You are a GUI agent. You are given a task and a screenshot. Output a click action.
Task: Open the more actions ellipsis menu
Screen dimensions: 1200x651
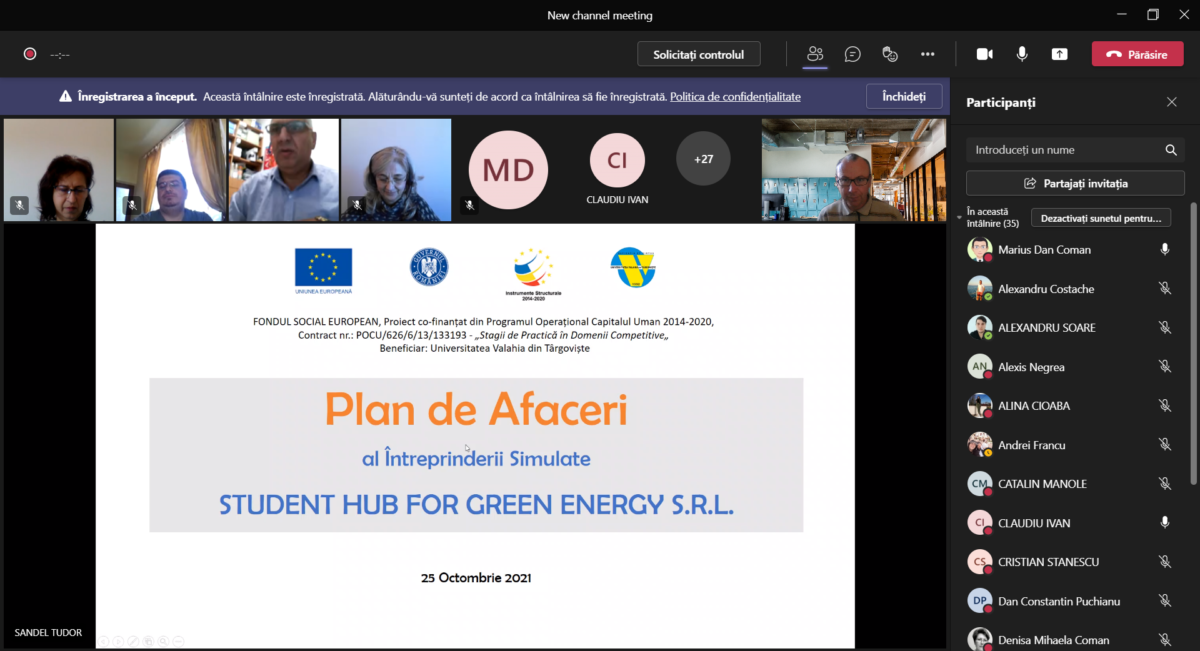pos(927,54)
